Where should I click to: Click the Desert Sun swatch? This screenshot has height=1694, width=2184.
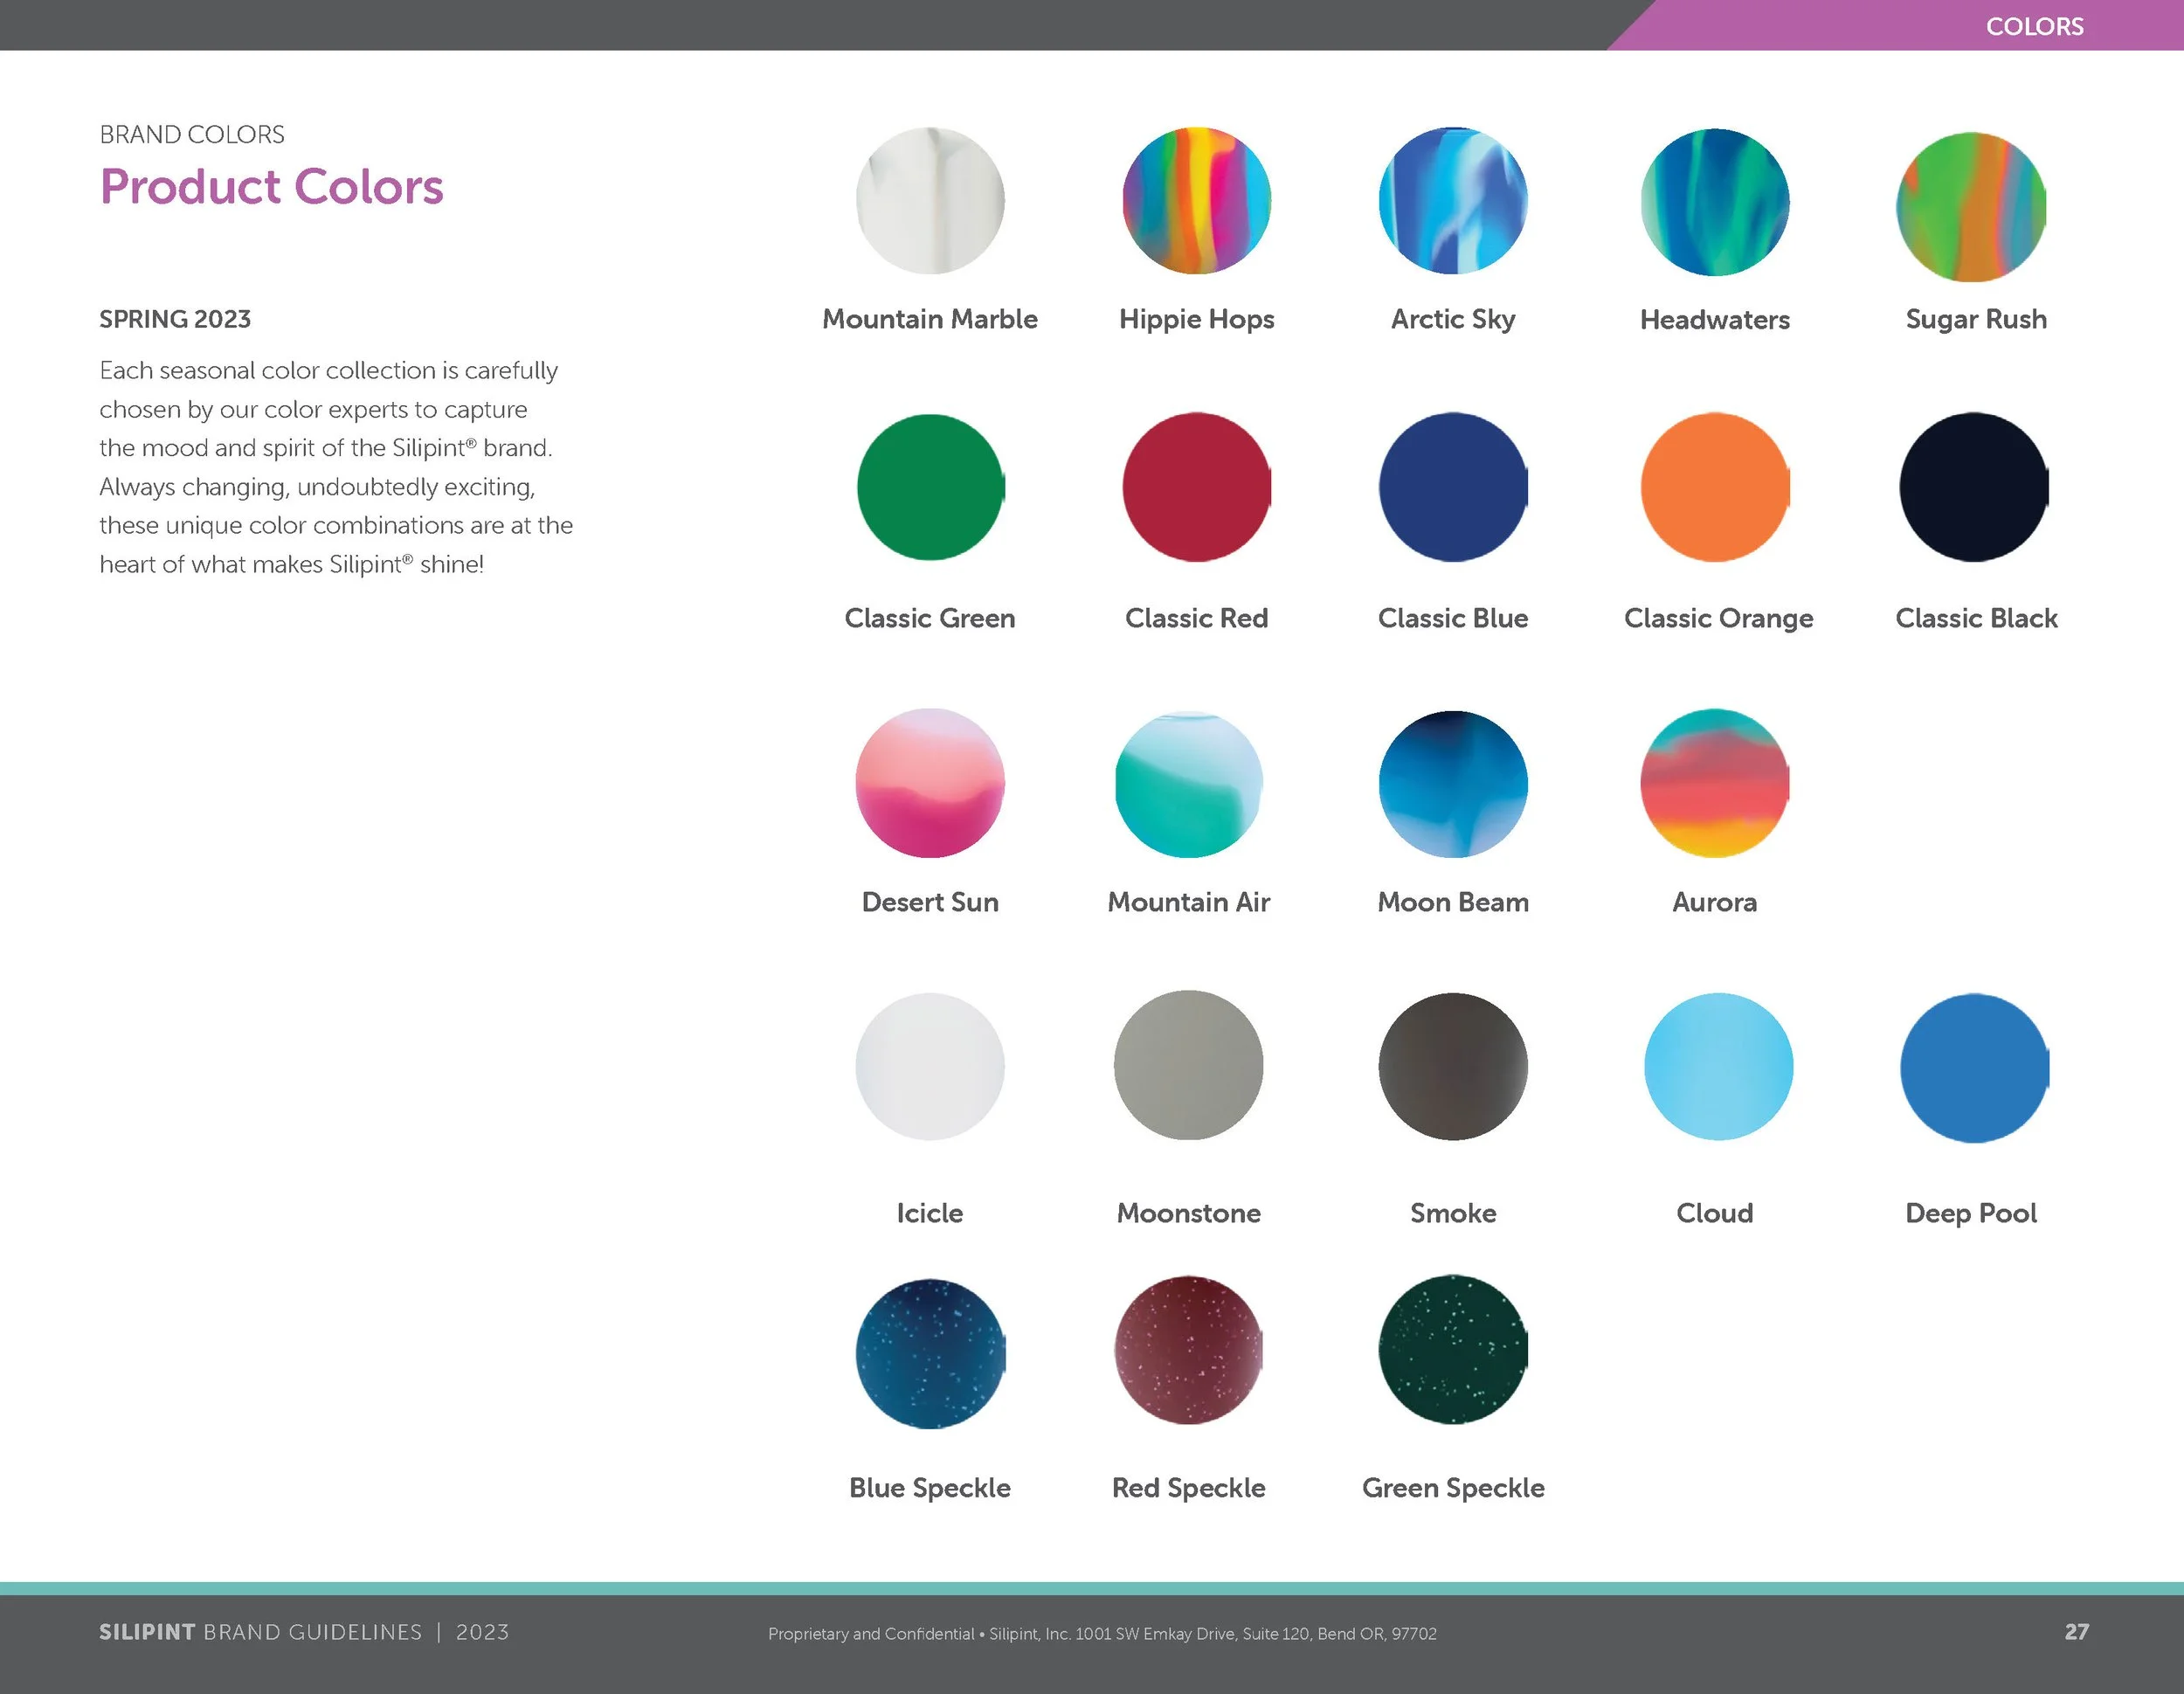point(930,786)
